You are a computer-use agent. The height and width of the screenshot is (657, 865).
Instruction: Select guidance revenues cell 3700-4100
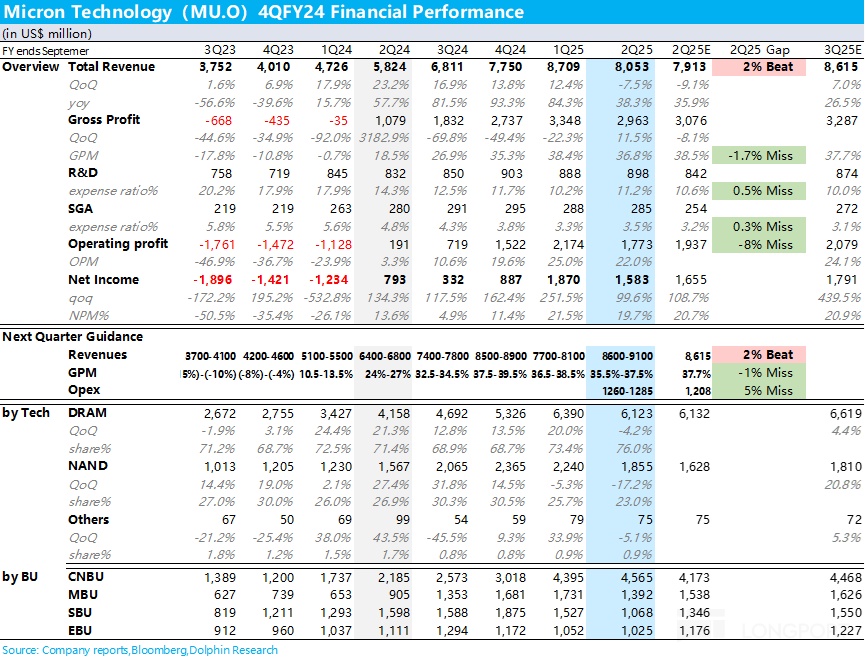210,356
